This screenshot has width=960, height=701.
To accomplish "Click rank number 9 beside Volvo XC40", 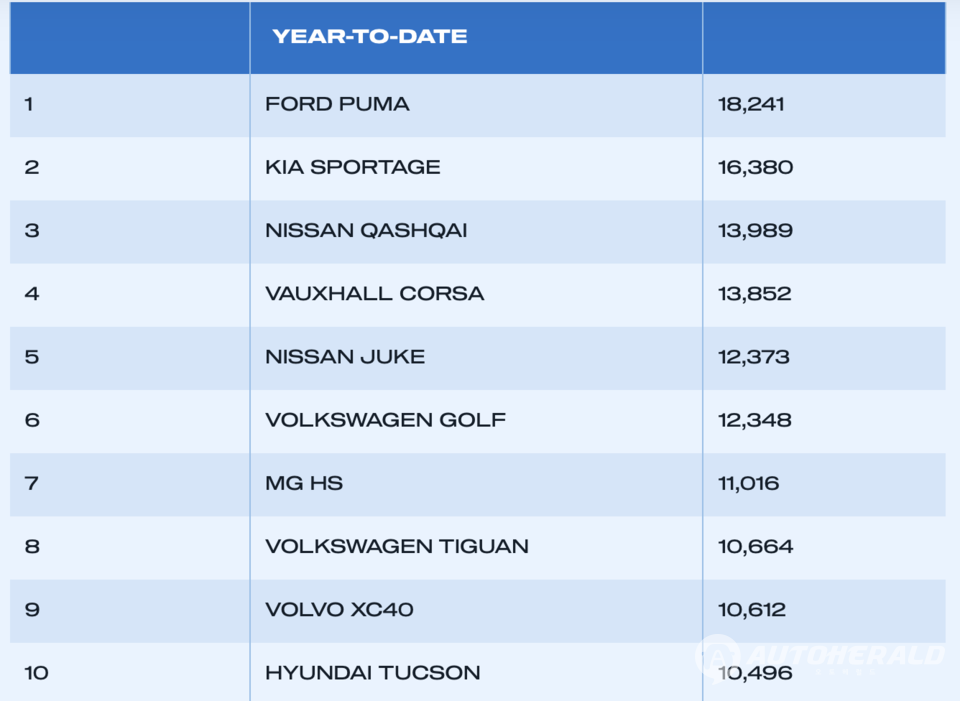I will (32, 610).
